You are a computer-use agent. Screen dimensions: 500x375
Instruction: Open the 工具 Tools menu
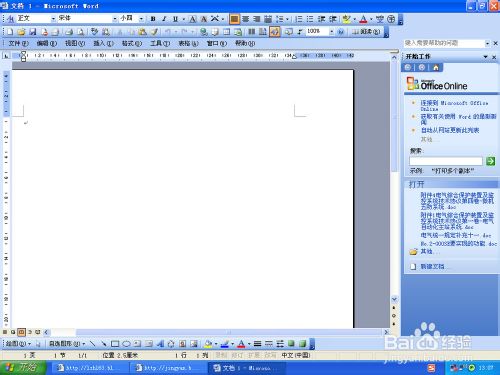coord(160,43)
